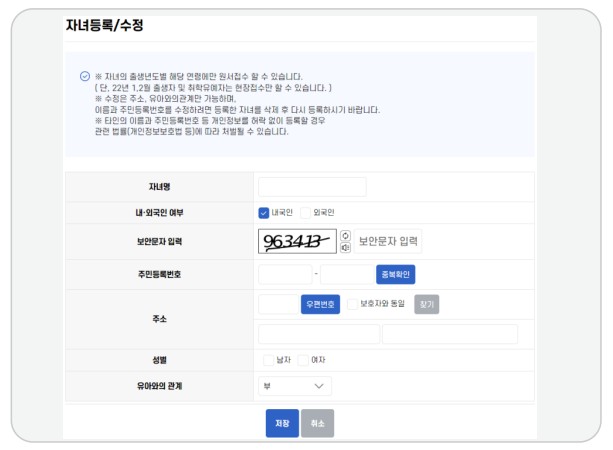Play the captcha audio speaker icon
Viewport: 613px width, 450px height.
(x=345, y=247)
